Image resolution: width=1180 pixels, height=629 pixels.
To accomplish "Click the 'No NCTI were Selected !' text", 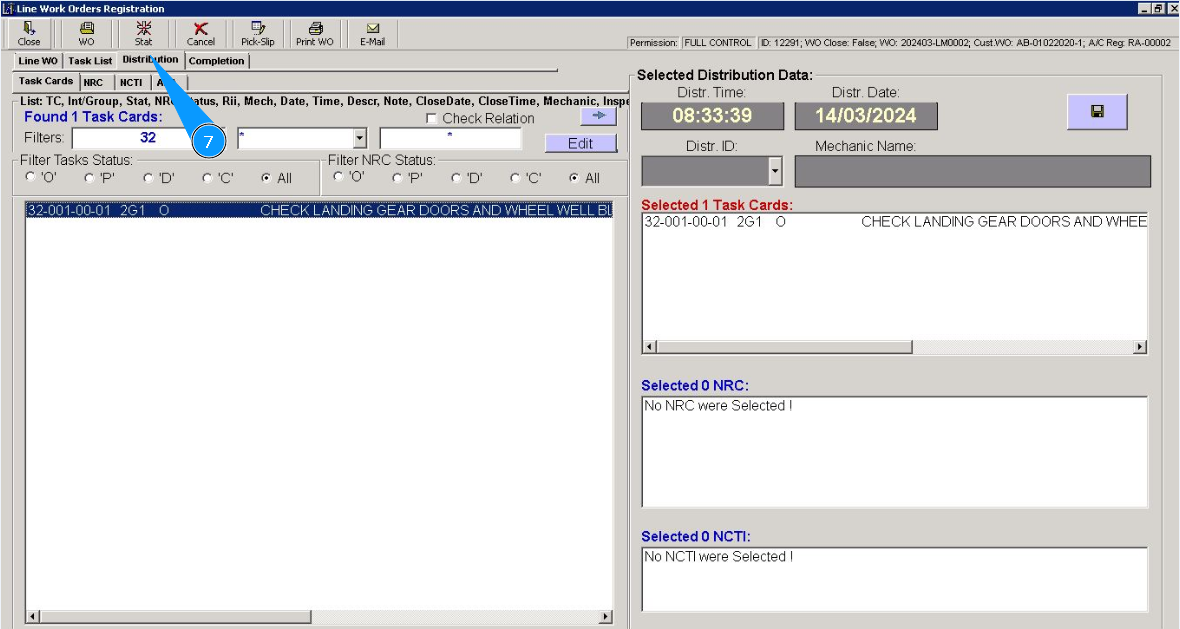I will [x=718, y=557].
